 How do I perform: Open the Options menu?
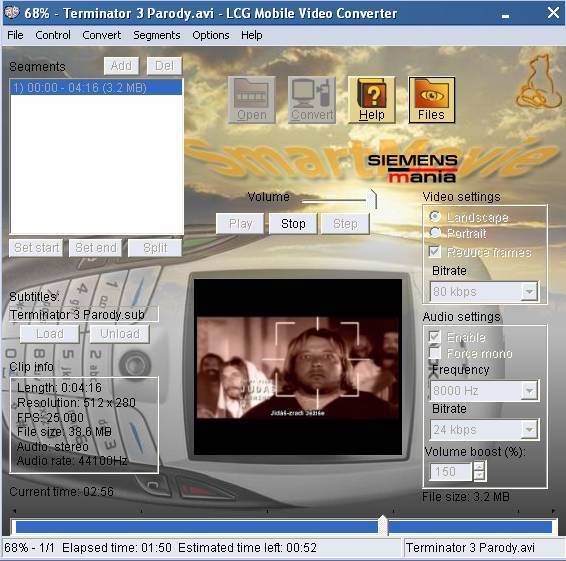[211, 35]
